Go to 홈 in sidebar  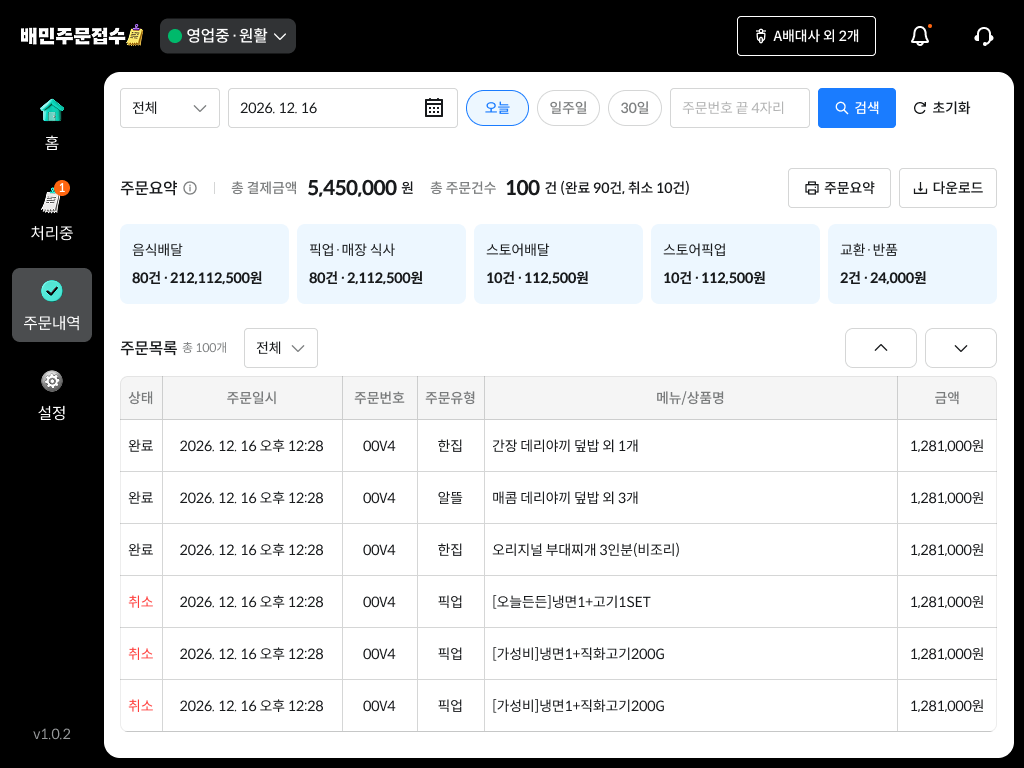click(x=52, y=125)
